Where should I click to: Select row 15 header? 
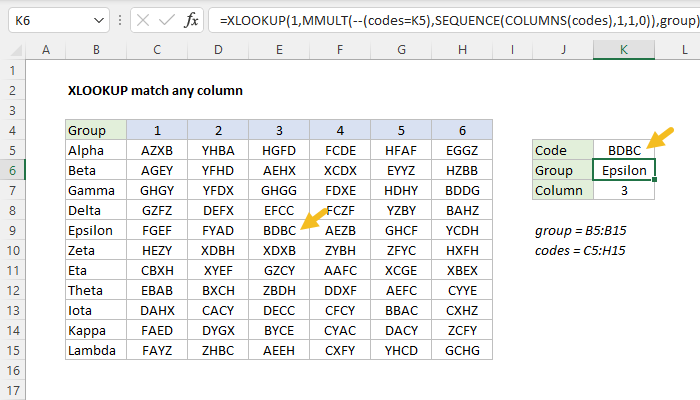click(12, 350)
